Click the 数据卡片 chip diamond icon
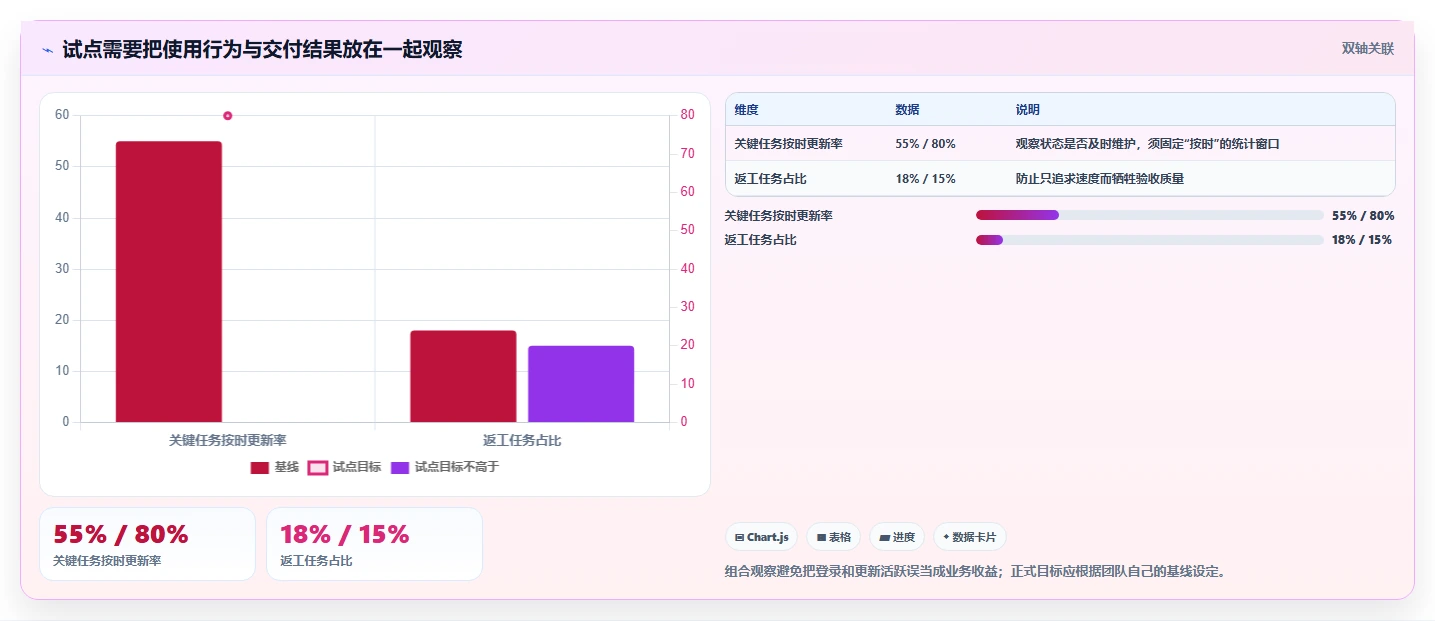The image size is (1435, 621). click(946, 537)
